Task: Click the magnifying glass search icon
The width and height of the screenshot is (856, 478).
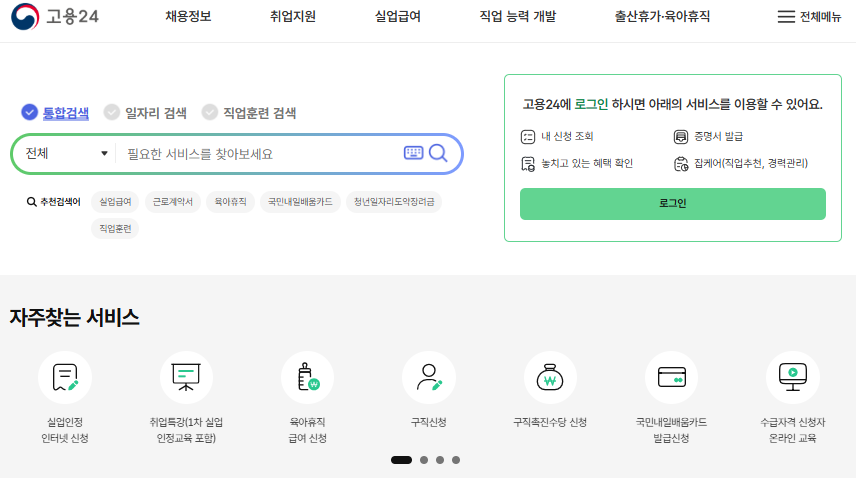Action: [x=438, y=153]
